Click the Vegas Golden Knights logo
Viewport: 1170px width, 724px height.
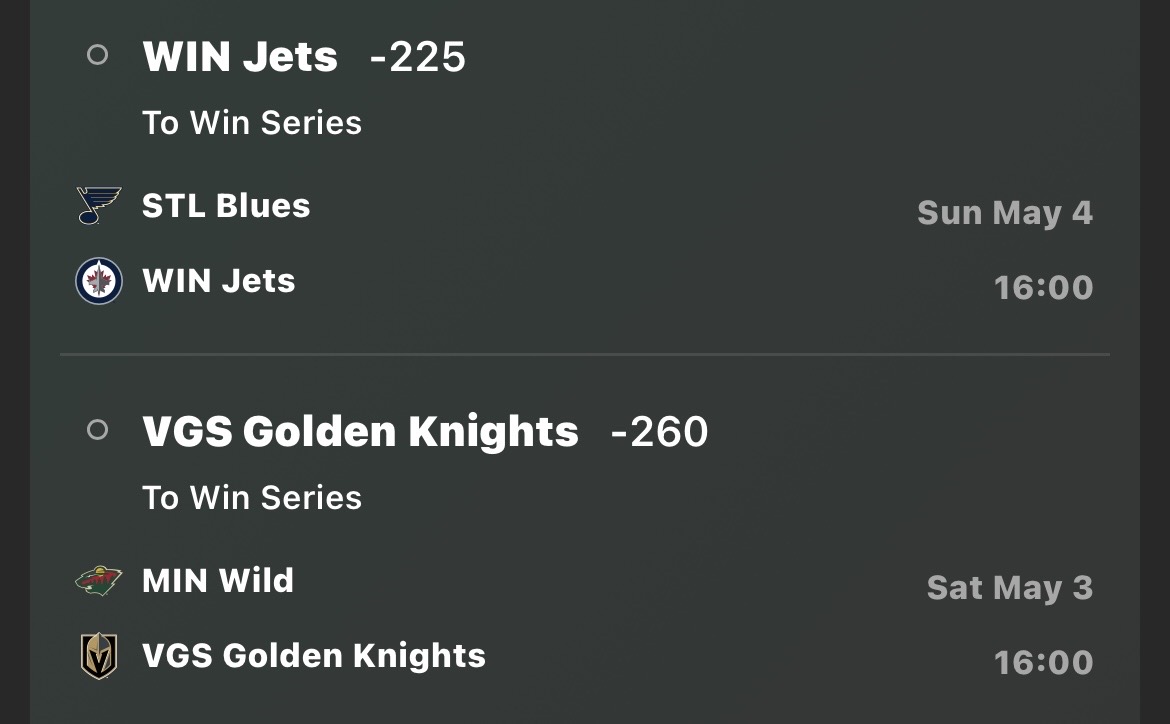point(98,656)
